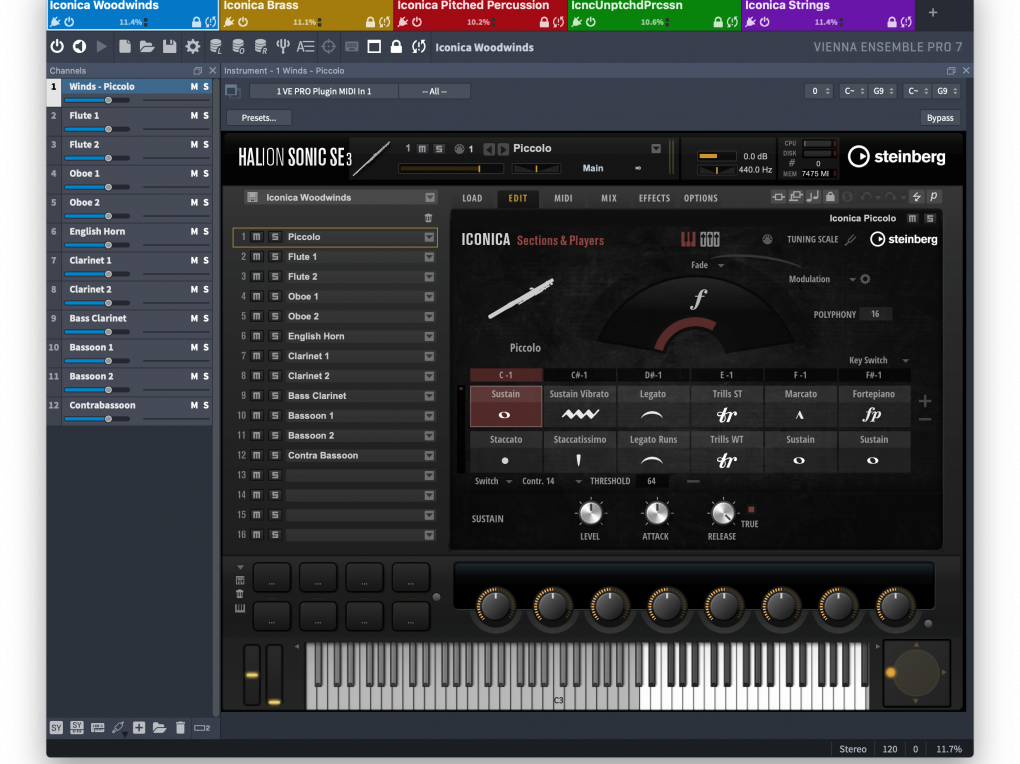Click the speaker icon in the main toolbar
The image size is (1020, 764).
pos(79,47)
